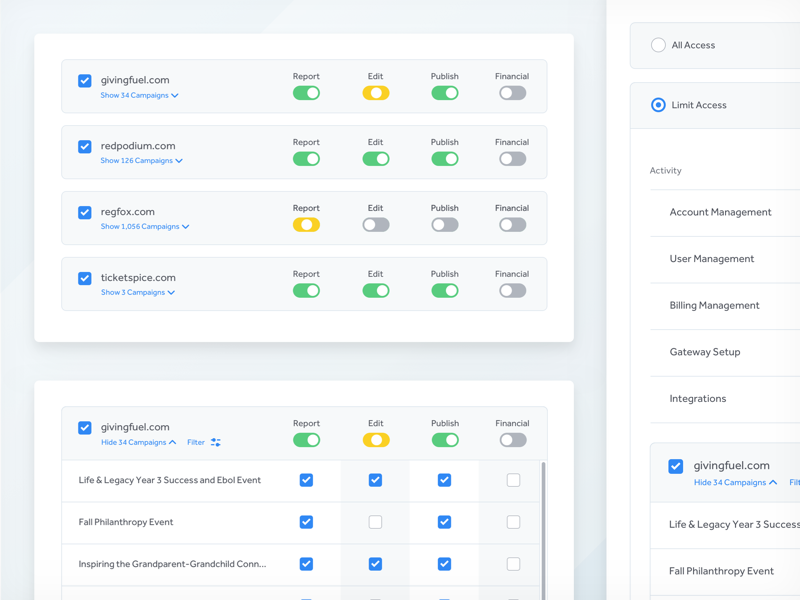Select the Limit Access radio button
This screenshot has width=800, height=600.
click(658, 104)
